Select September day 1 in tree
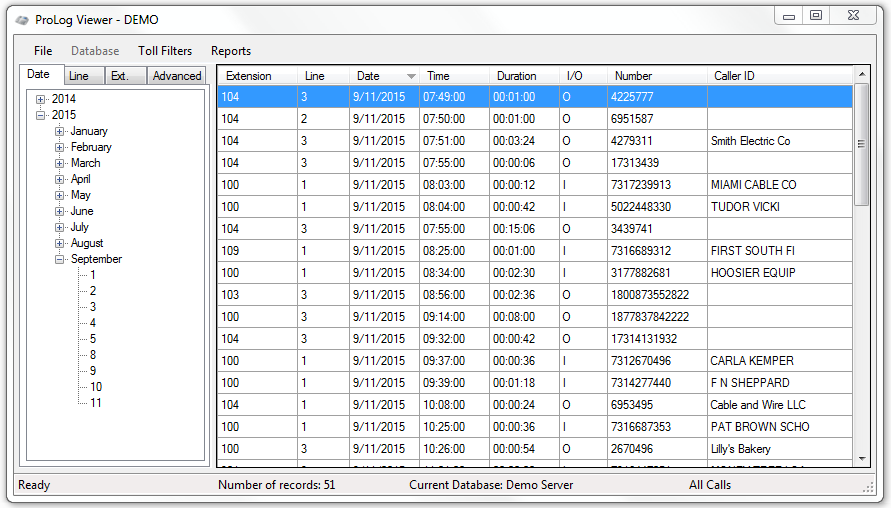Screen dimensions: 891x508 pyautogui.click(x=93, y=275)
